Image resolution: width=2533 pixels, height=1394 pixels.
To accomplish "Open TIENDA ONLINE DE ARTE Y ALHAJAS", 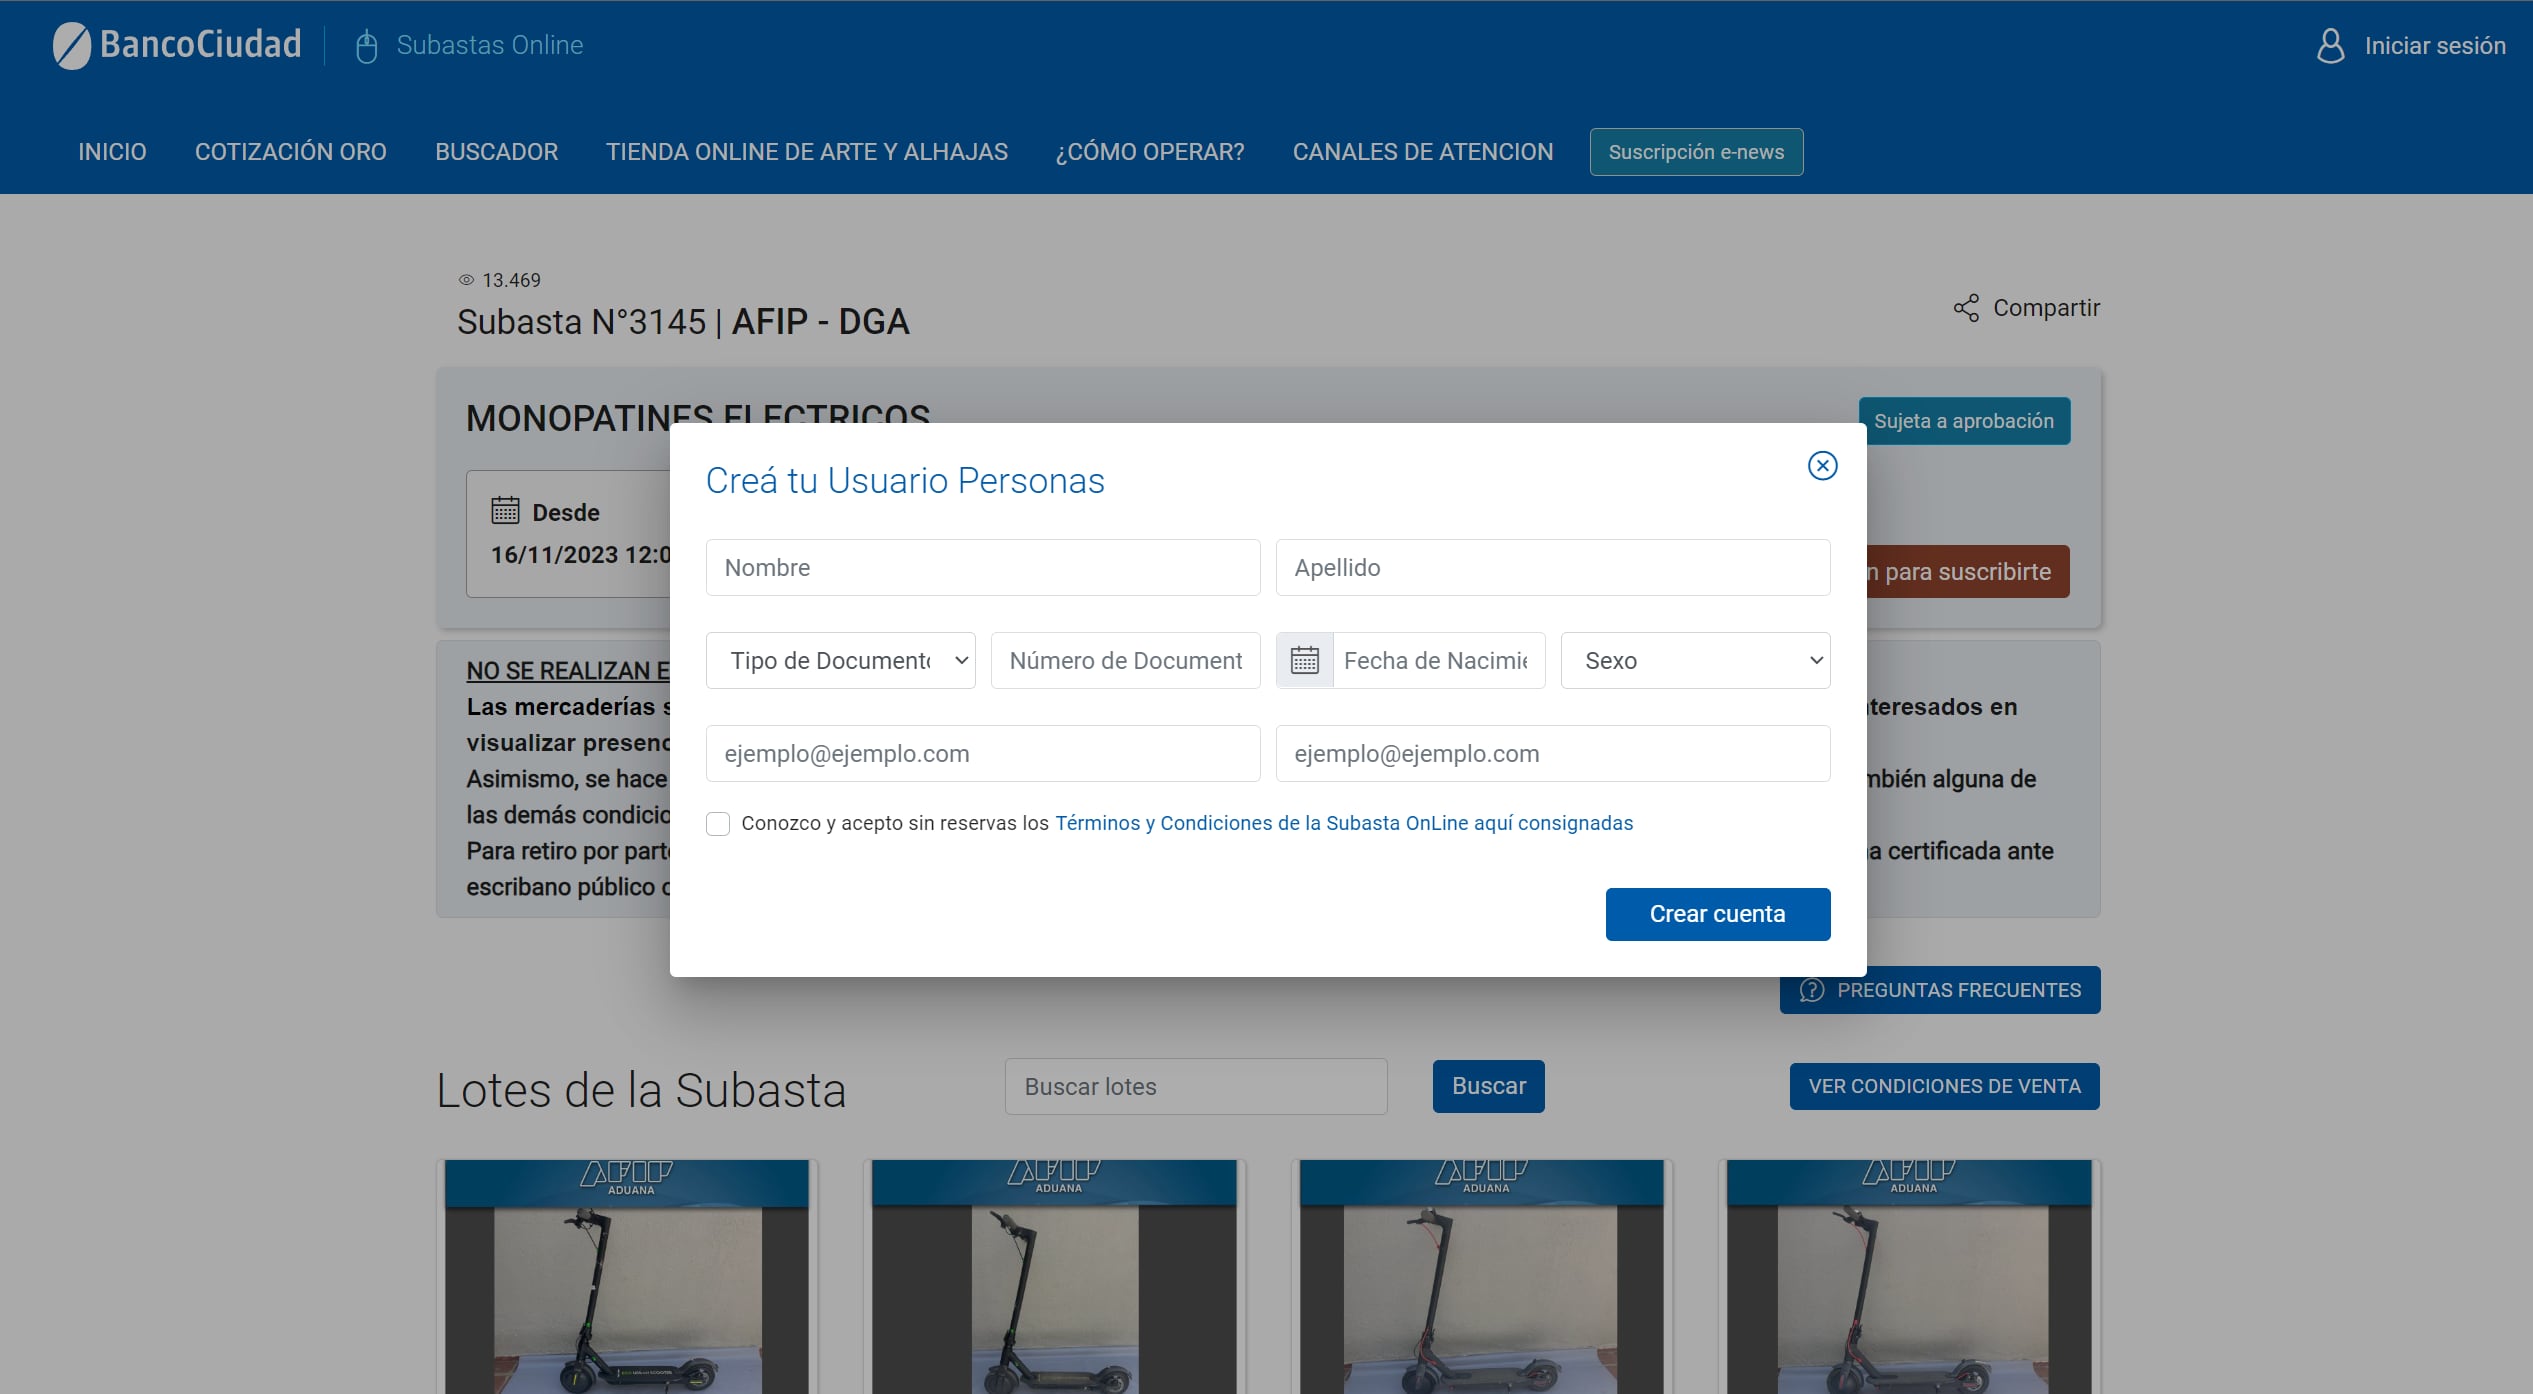I will point(807,152).
